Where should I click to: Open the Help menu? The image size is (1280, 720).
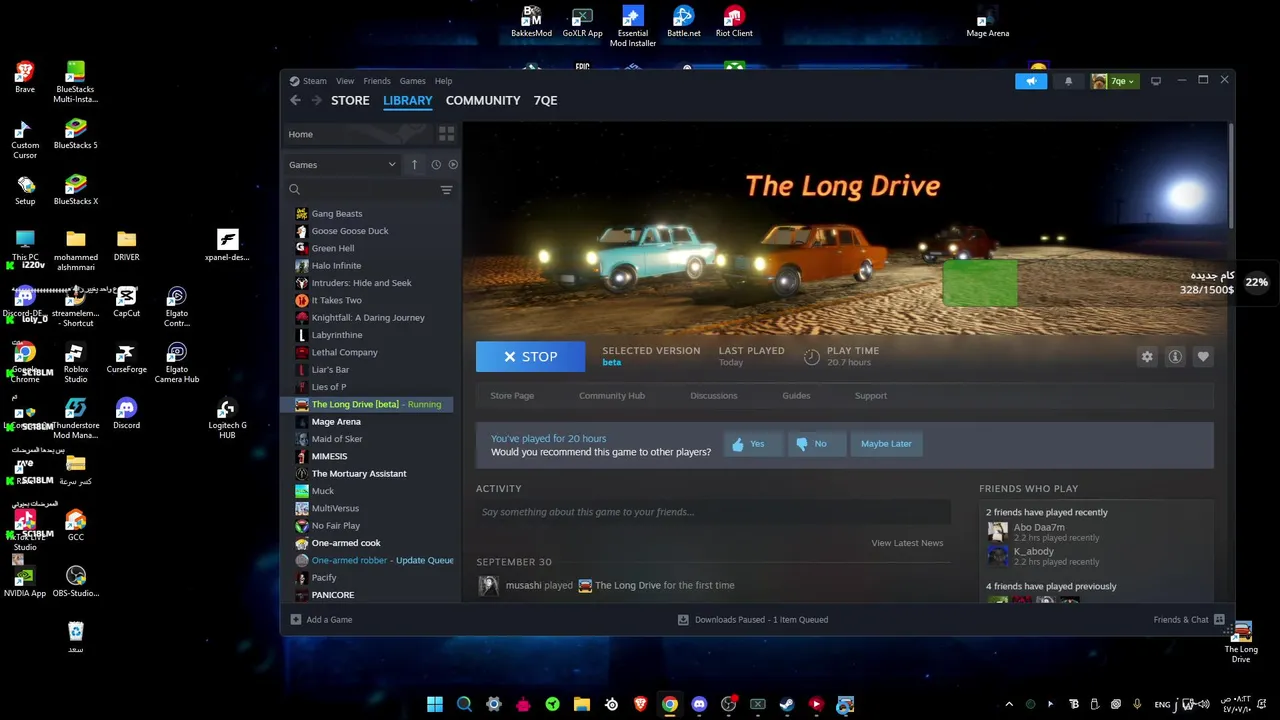click(443, 81)
